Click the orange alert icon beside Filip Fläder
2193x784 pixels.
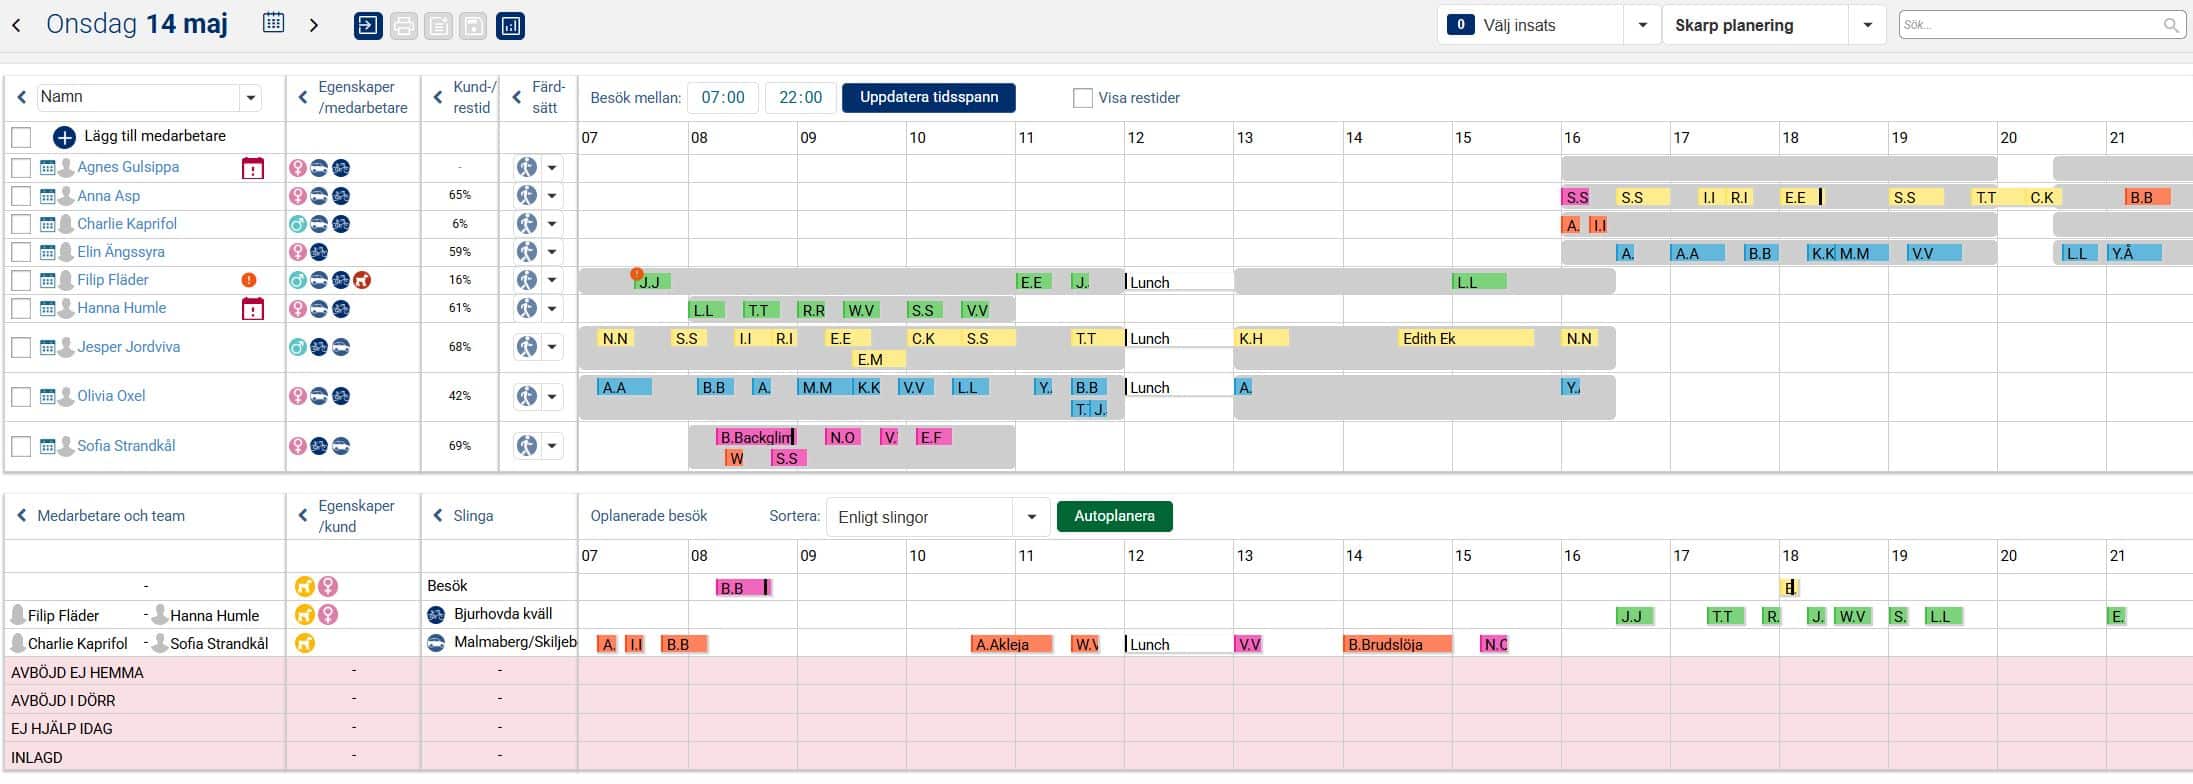pyautogui.click(x=249, y=280)
